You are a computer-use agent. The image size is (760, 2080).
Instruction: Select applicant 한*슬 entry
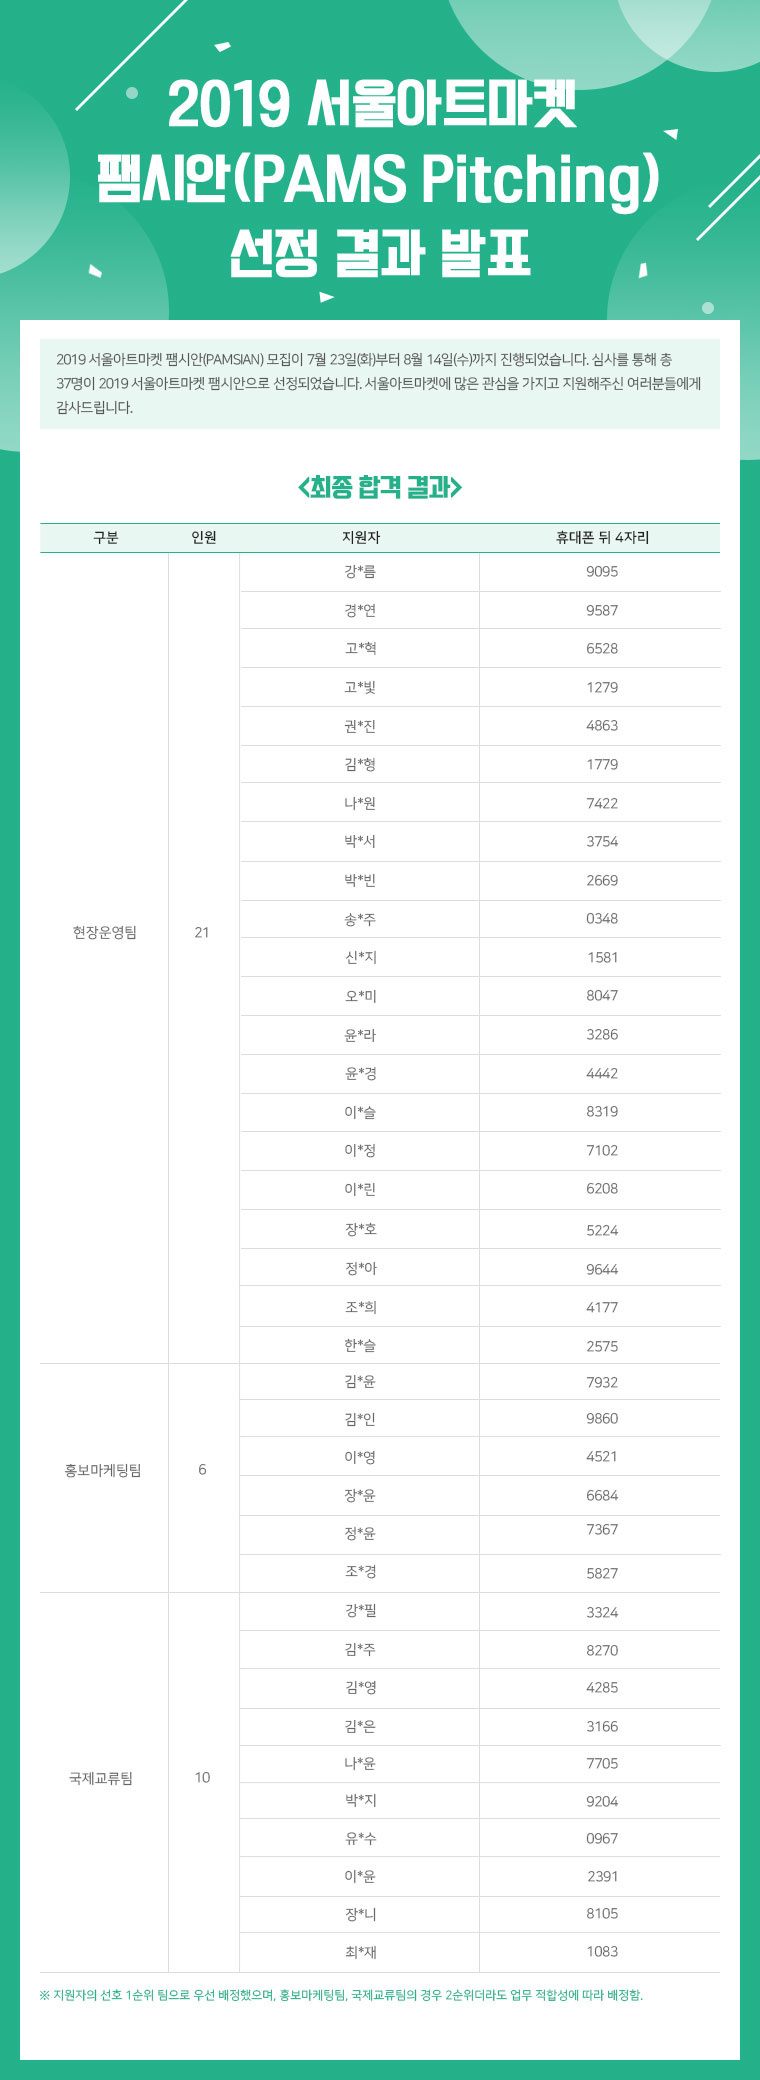pyautogui.click(x=360, y=1346)
